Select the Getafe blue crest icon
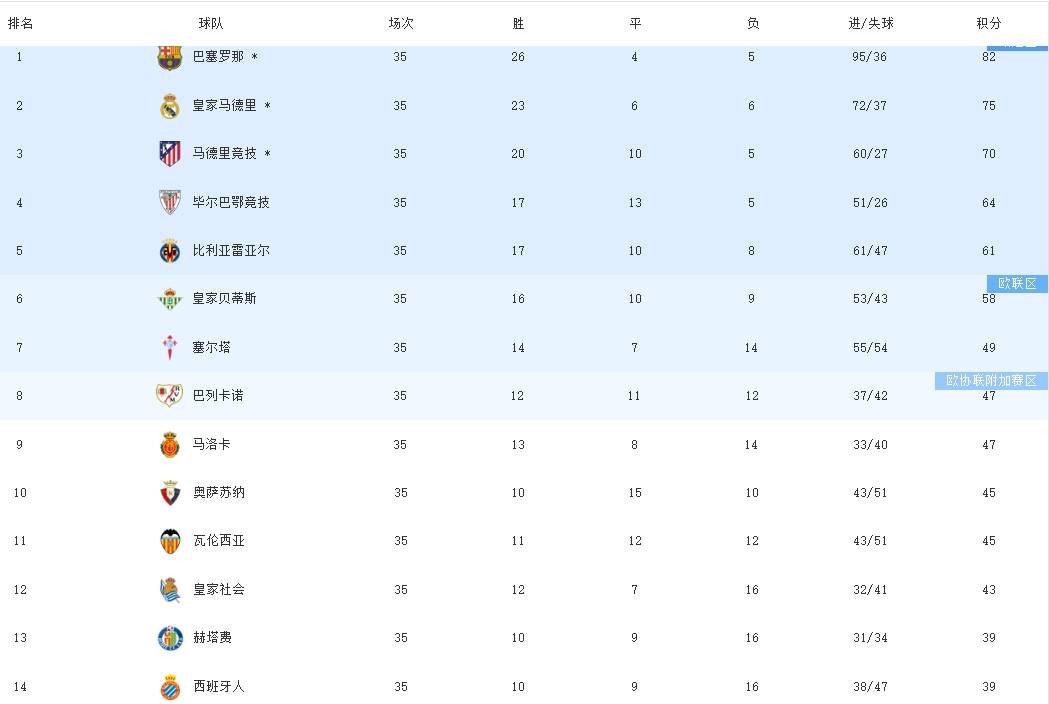 coord(170,638)
